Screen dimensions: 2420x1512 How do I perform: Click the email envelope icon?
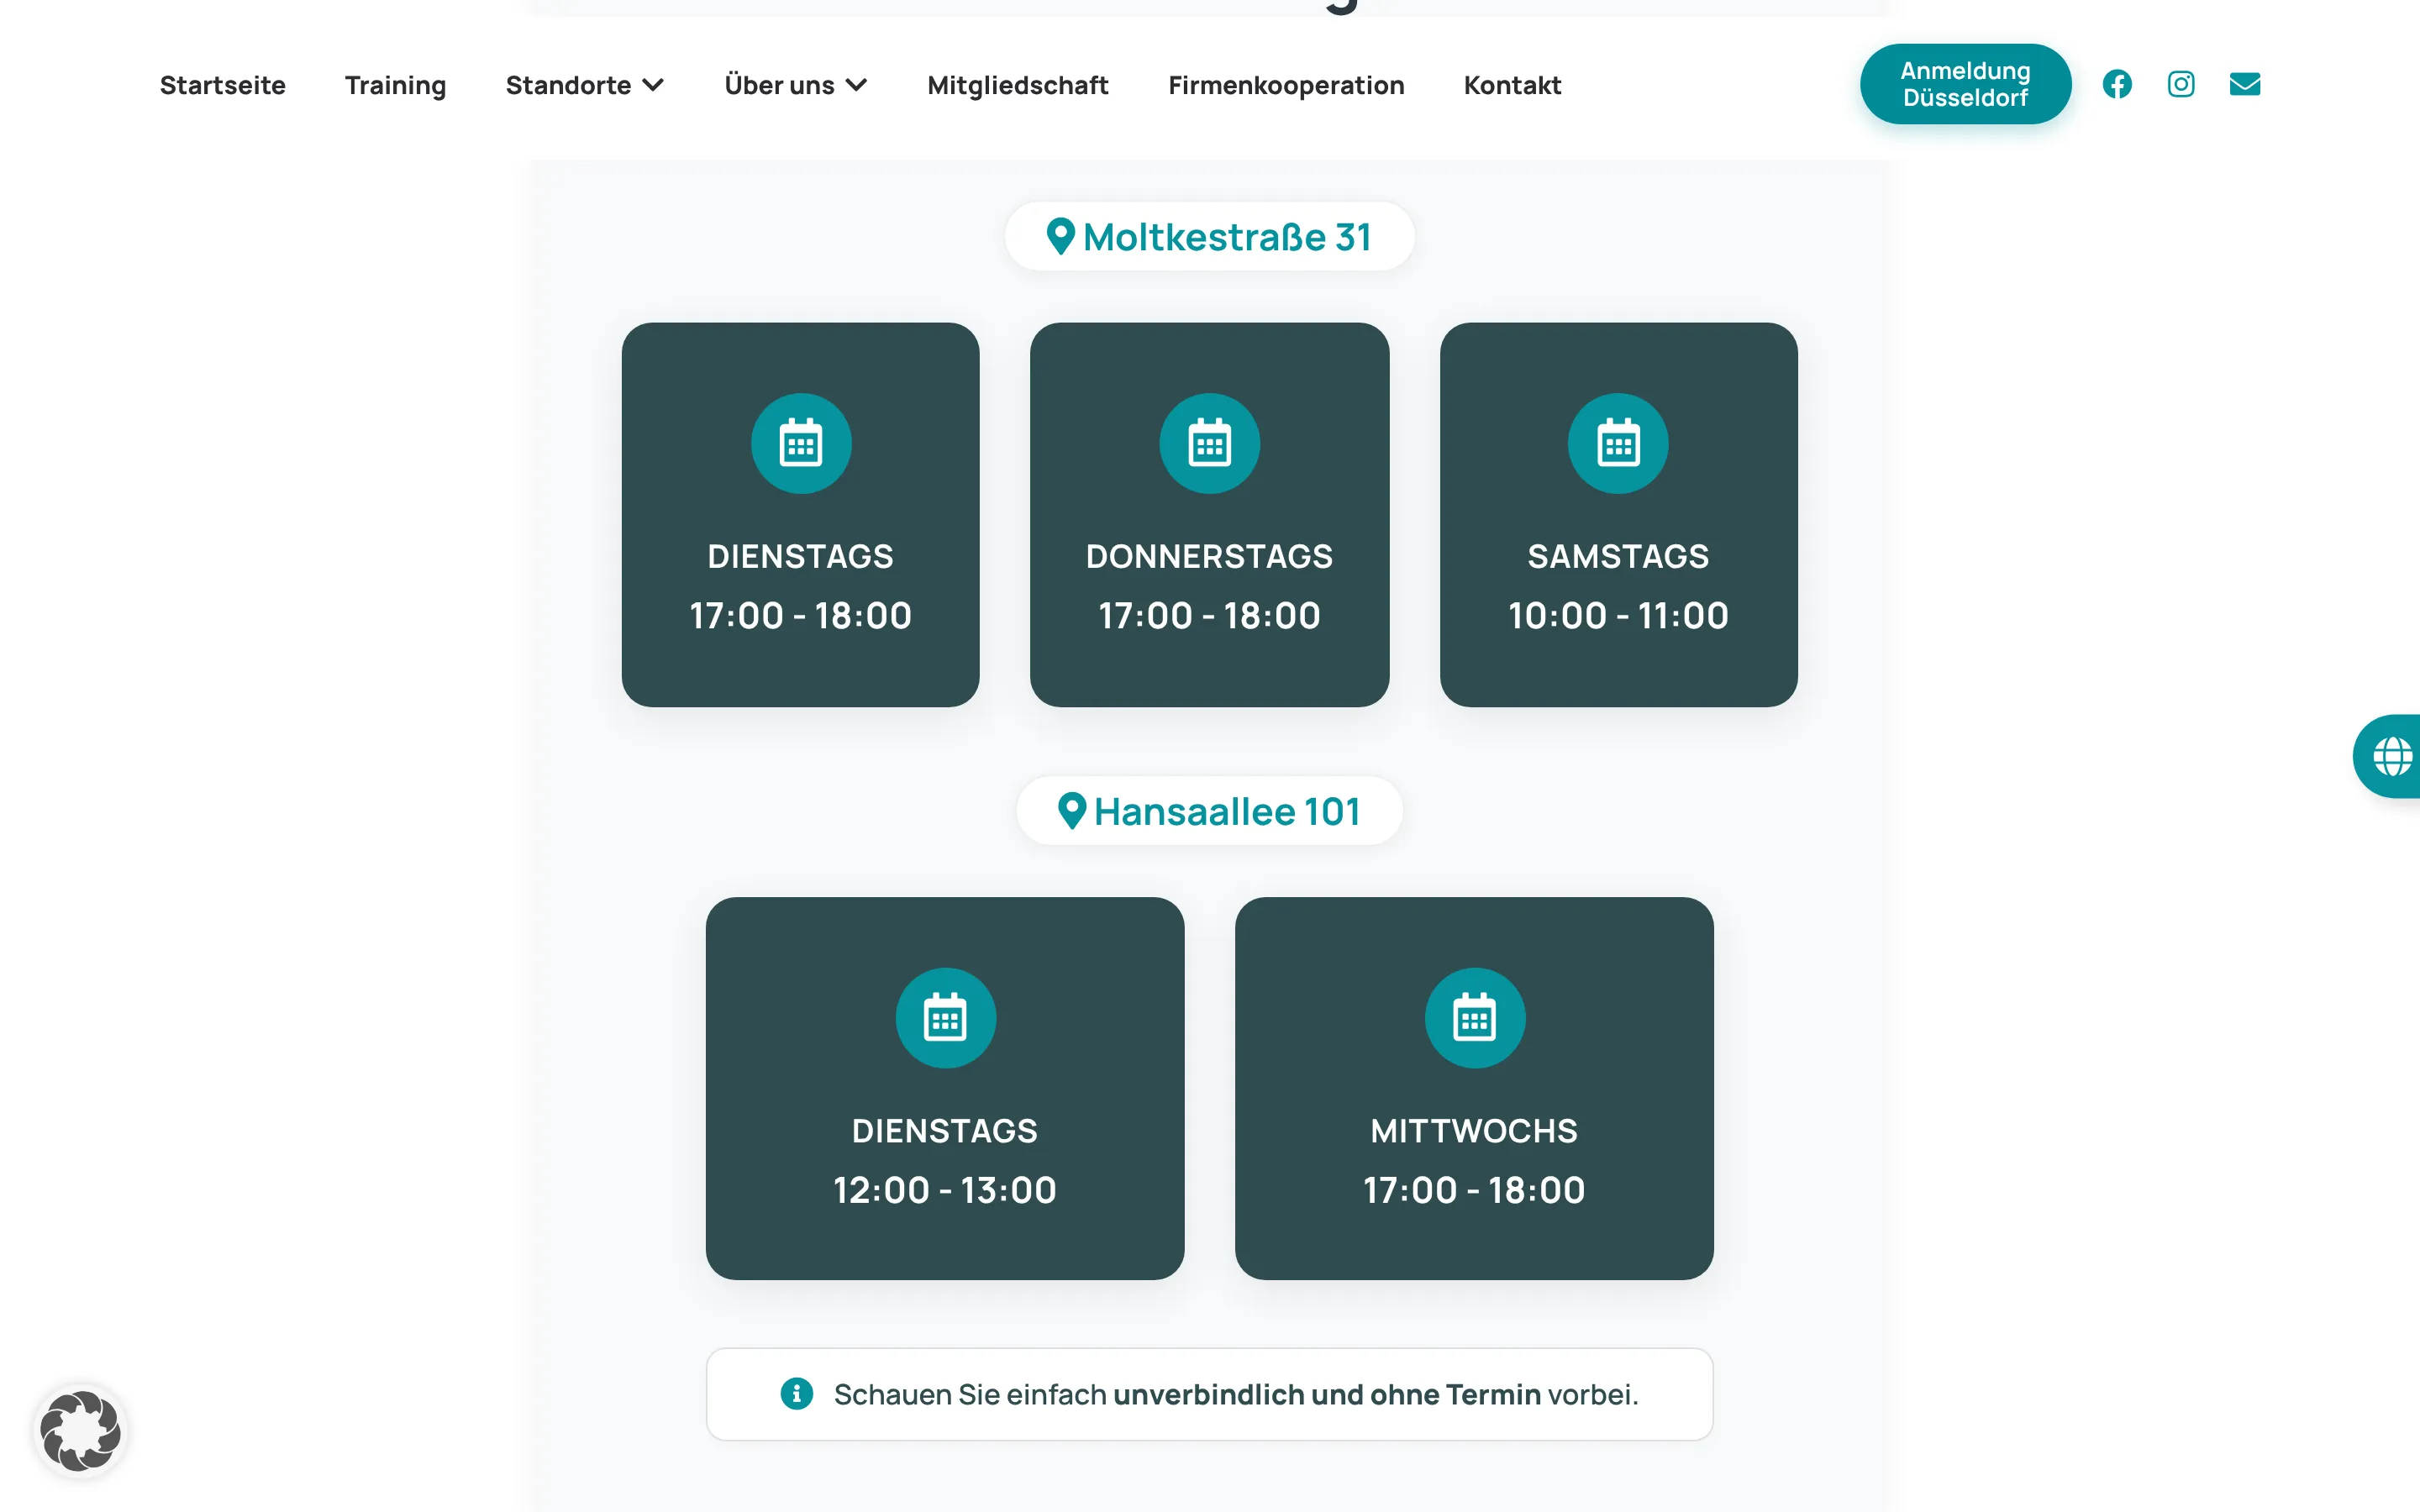click(2245, 84)
